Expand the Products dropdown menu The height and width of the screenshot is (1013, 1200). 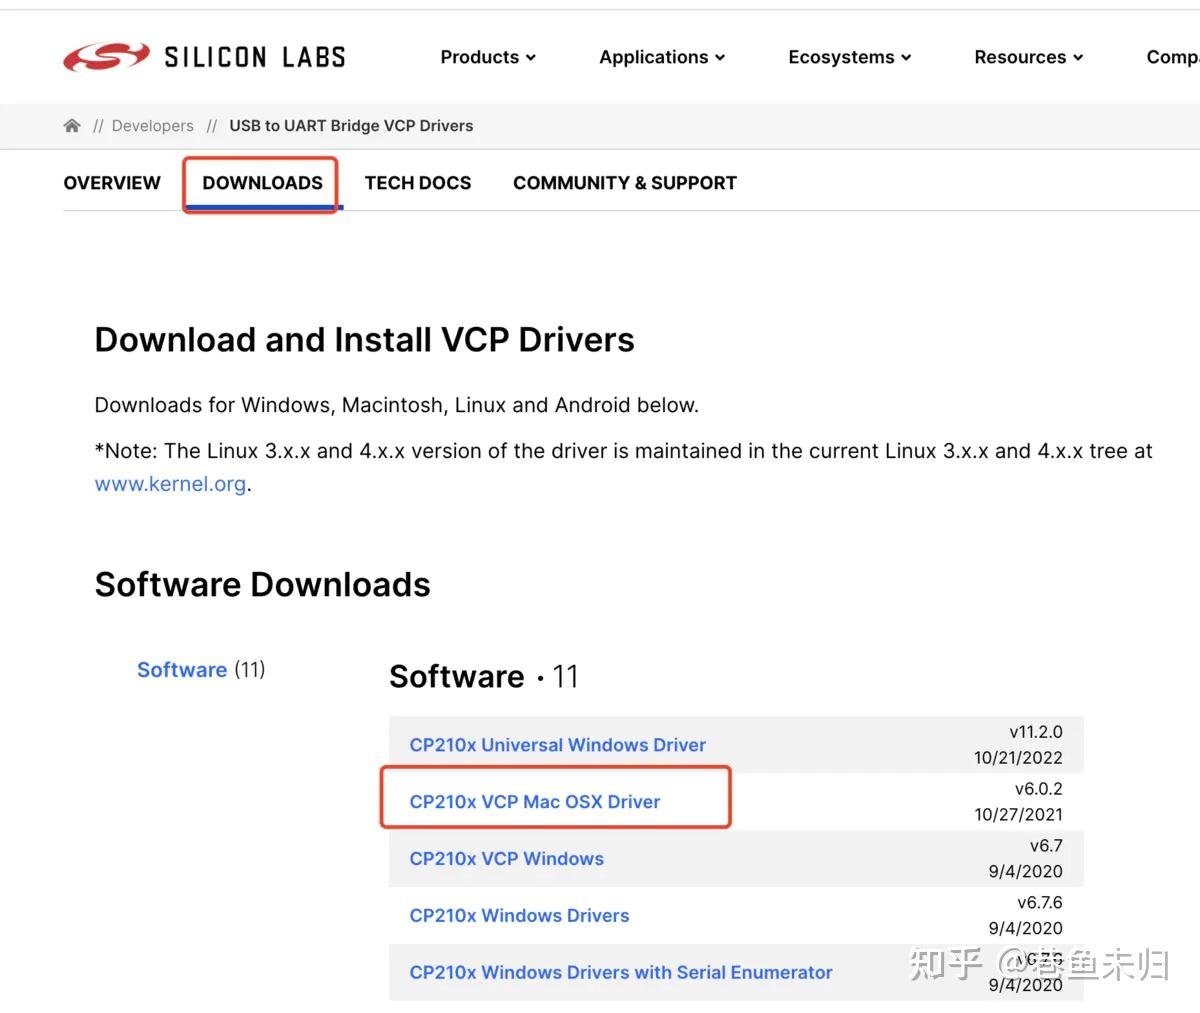(488, 57)
